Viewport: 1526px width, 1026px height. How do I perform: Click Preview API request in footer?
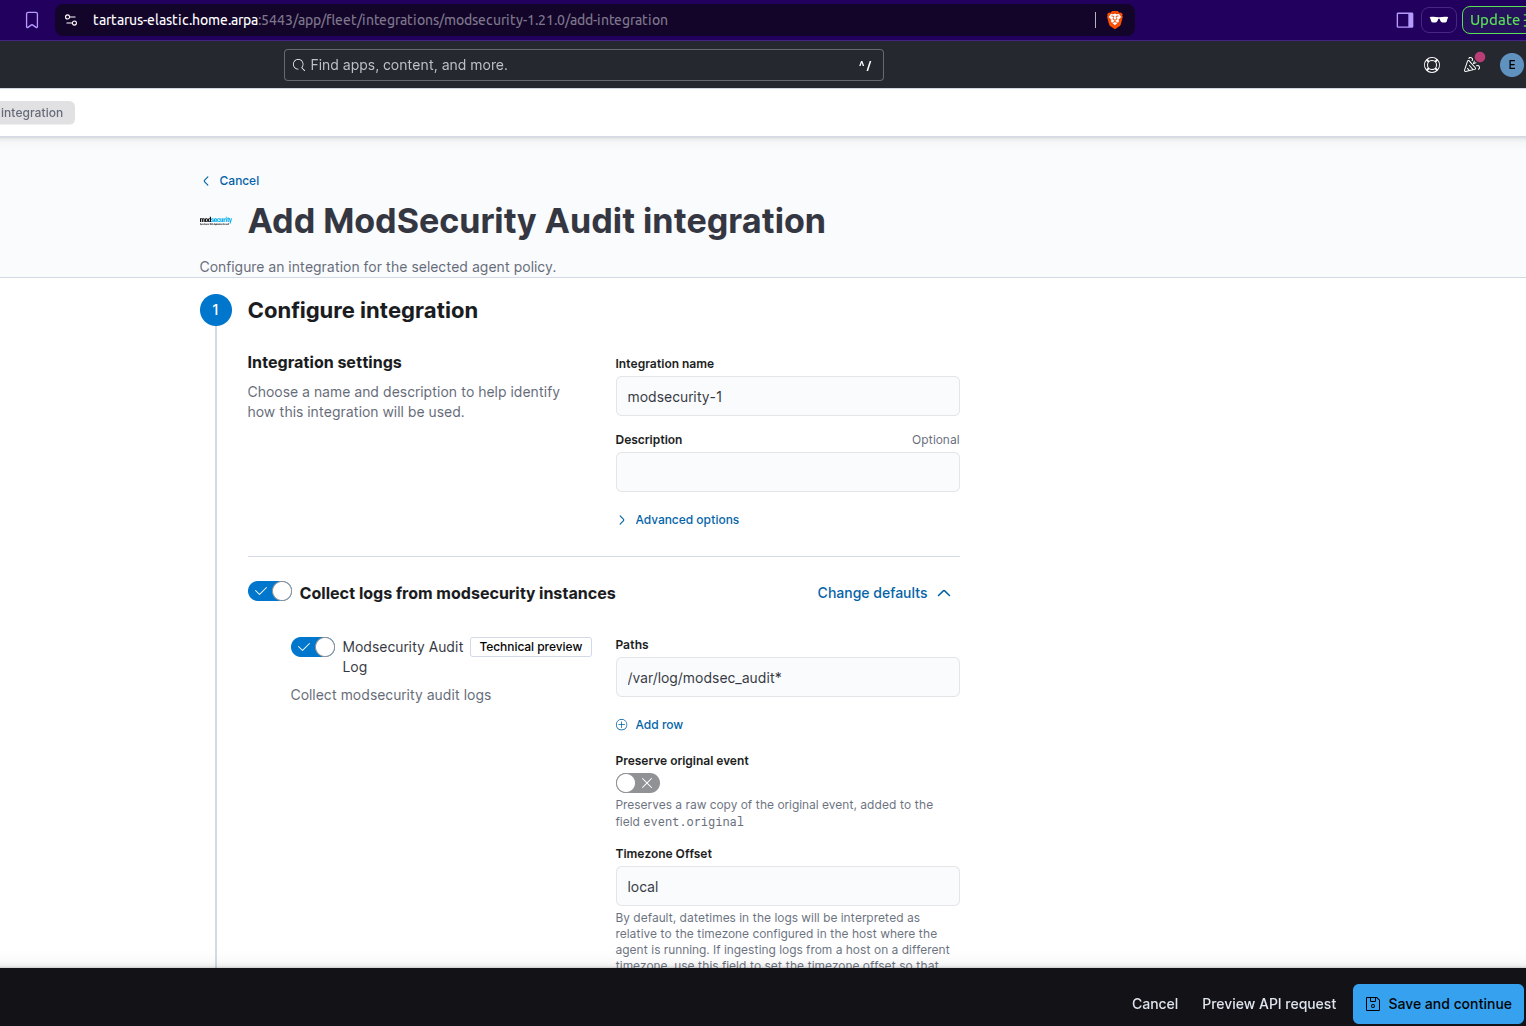1268,1004
